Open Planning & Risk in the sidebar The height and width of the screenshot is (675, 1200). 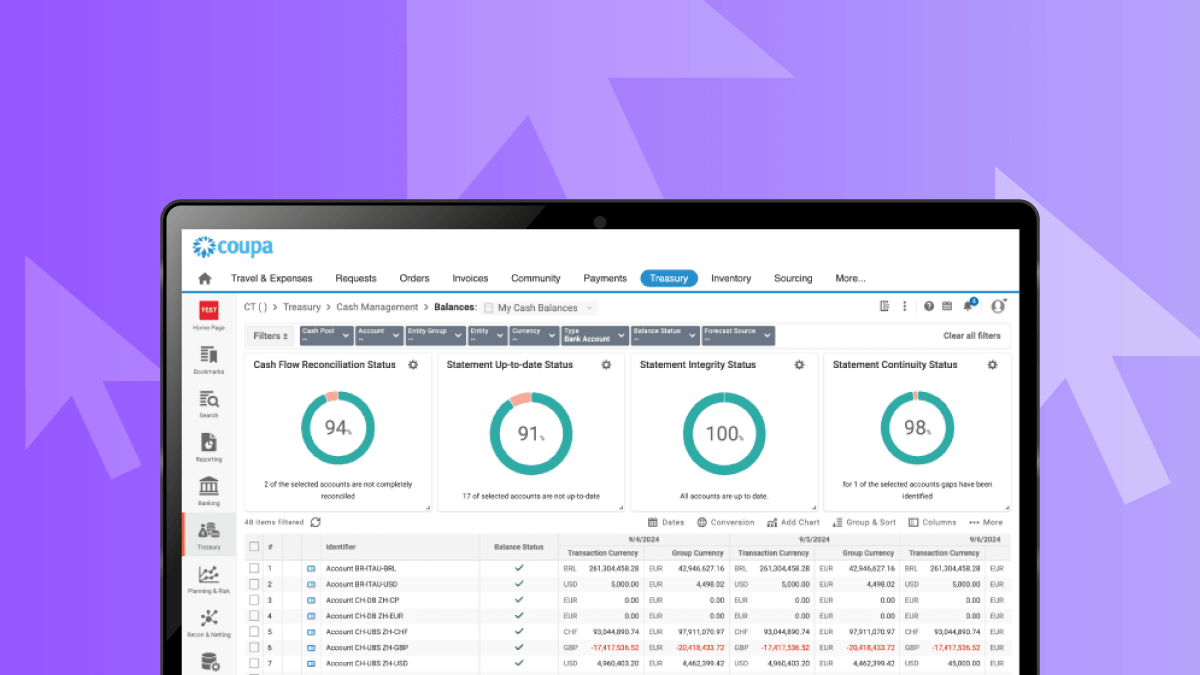209,579
